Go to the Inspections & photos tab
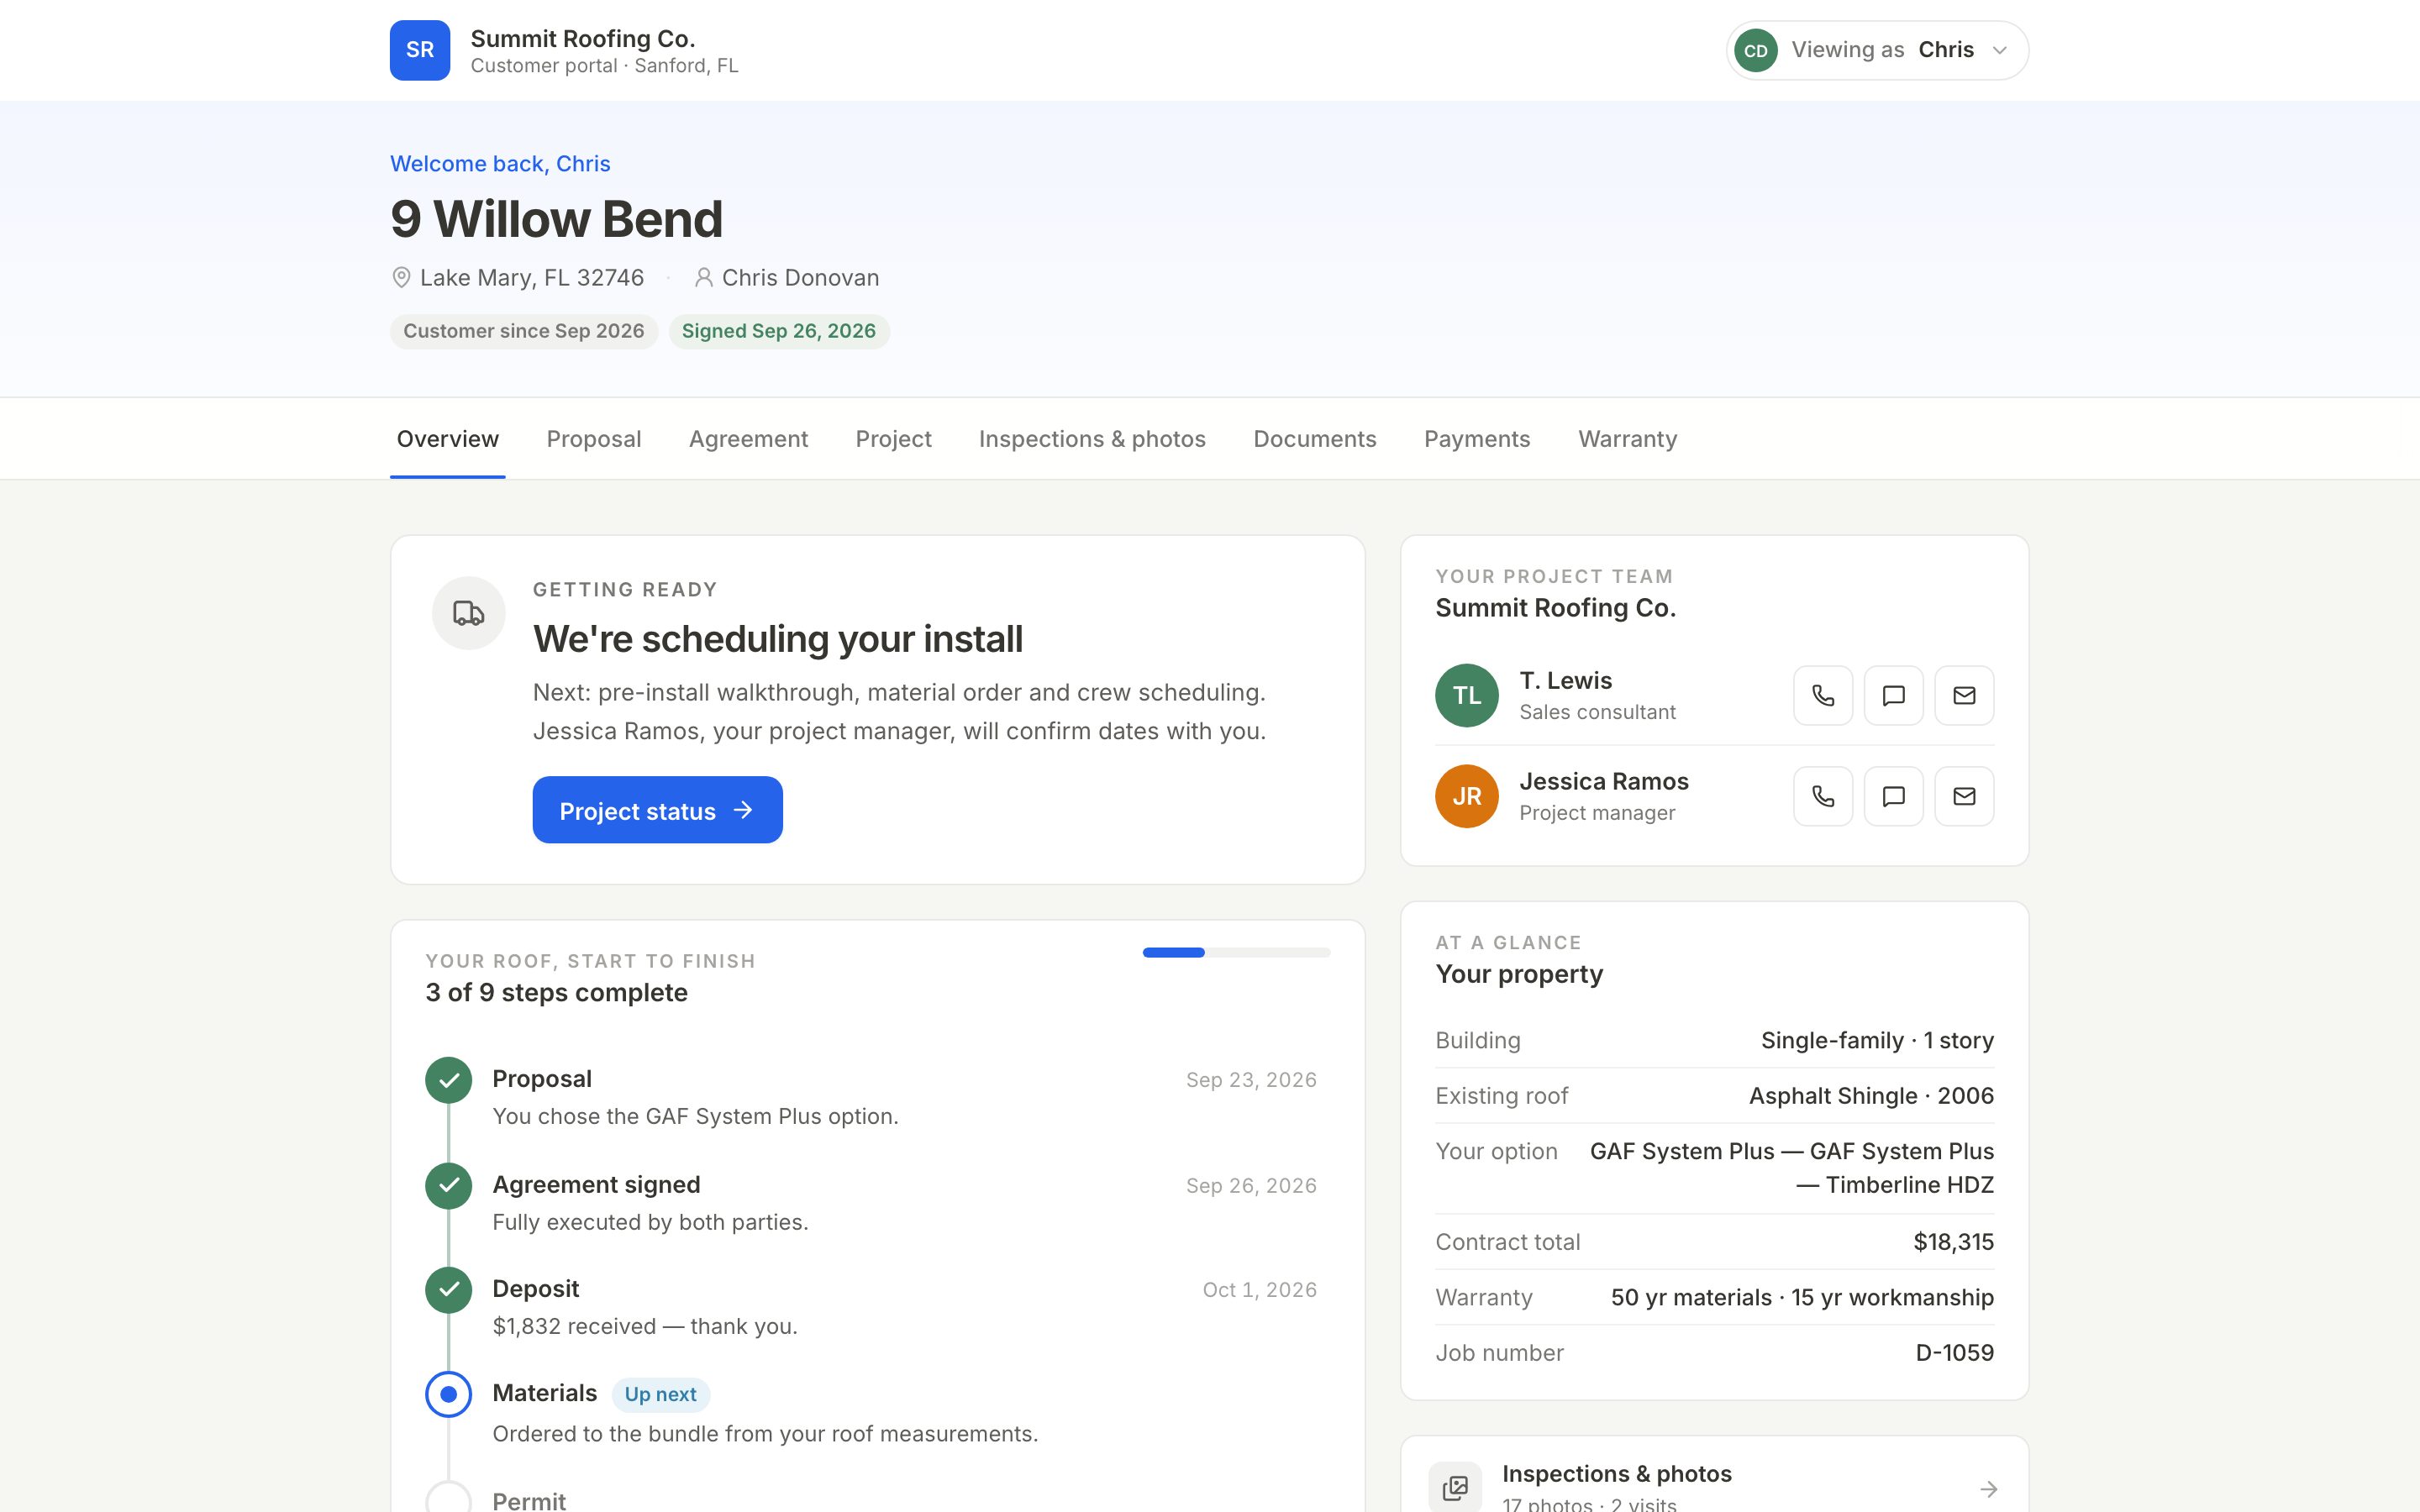Viewport: 2420px width, 1512px height. click(x=1092, y=439)
